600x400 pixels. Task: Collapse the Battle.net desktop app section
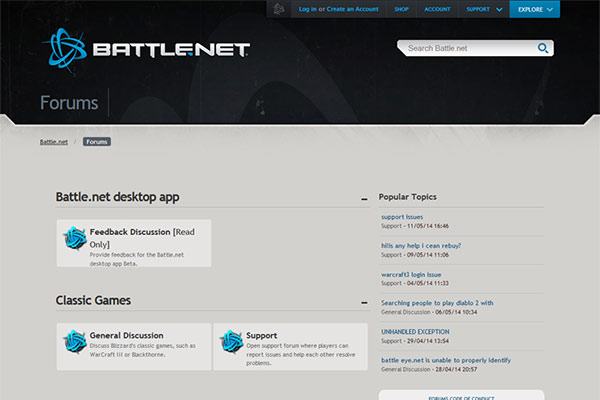(x=365, y=199)
